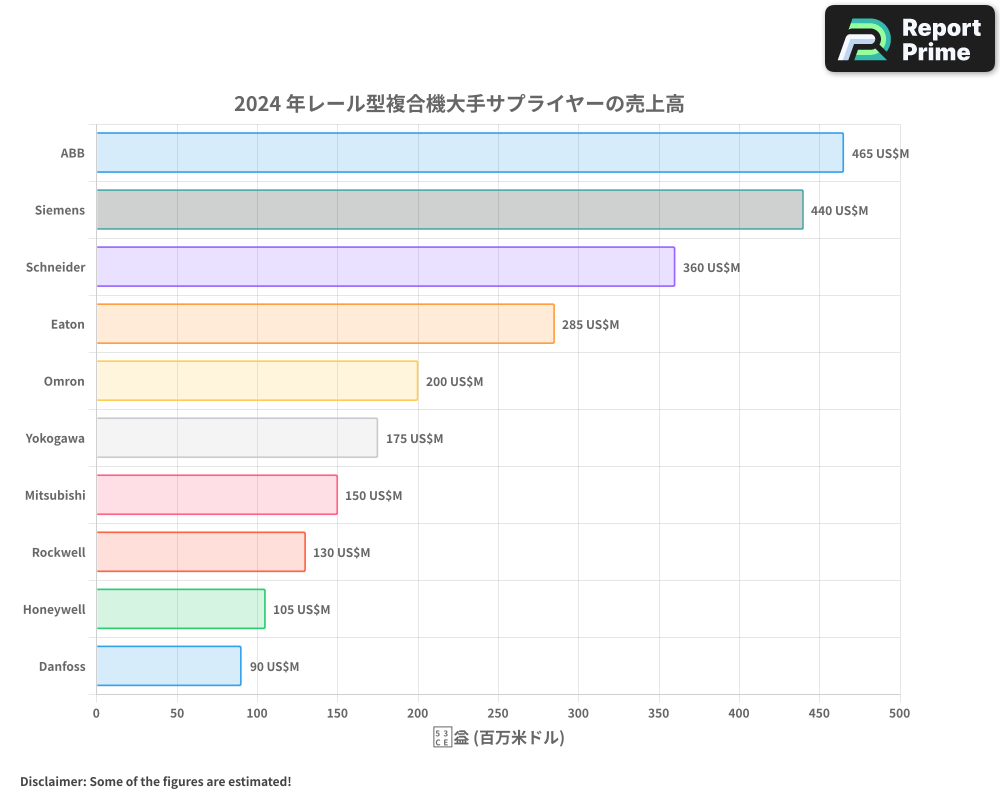Toggle the Yokogawa series by clicking its label
Image resolution: width=1000 pixels, height=800 pixels.
click(x=56, y=438)
